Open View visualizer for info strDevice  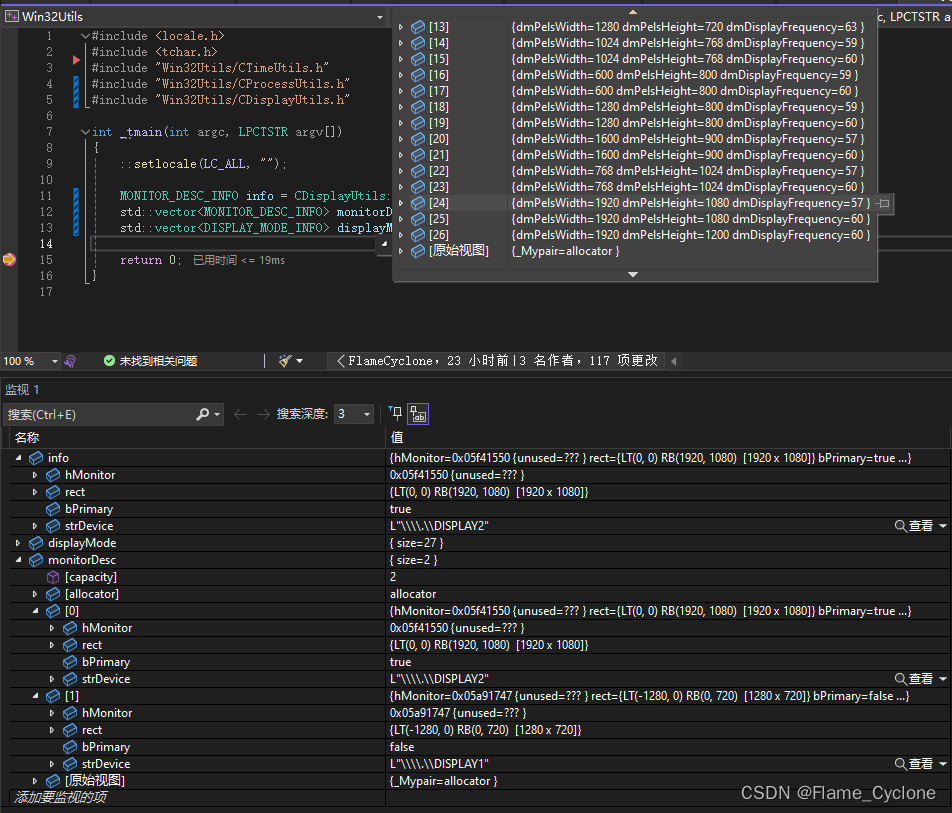coord(914,526)
